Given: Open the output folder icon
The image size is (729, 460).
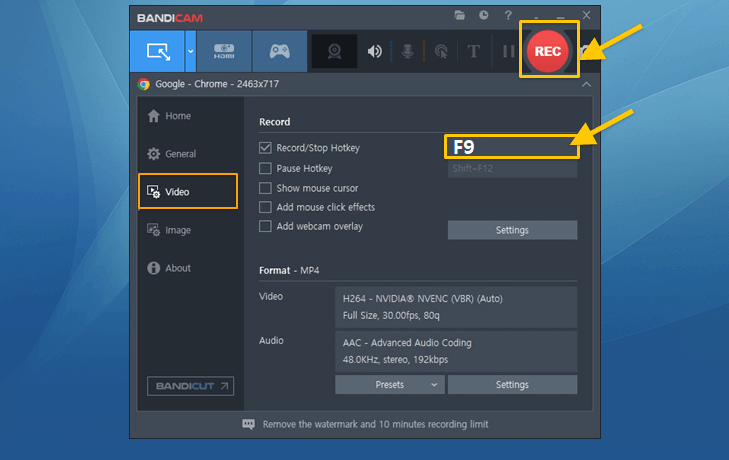Looking at the screenshot, I should (459, 15).
